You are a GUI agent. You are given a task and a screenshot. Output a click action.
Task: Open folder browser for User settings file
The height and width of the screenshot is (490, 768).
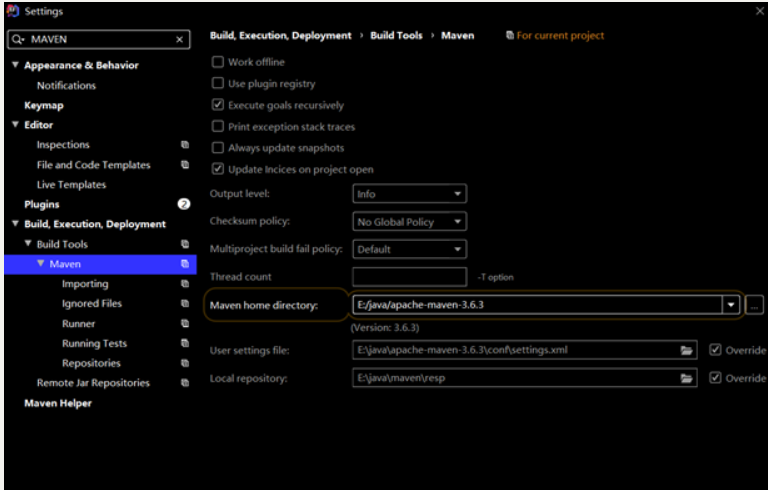(x=686, y=350)
